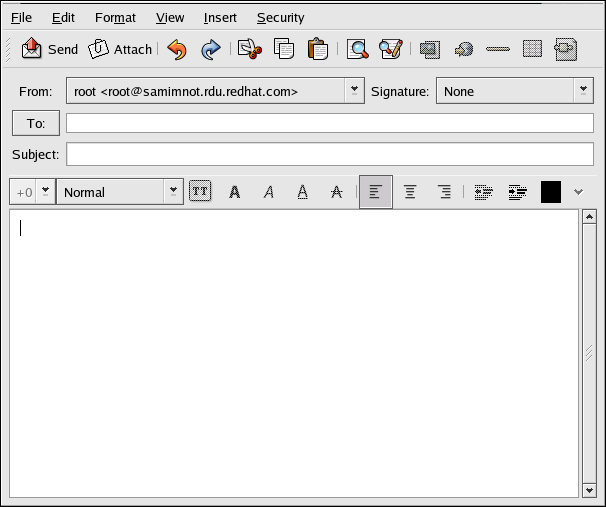This screenshot has width=606, height=507.
Task: Open the Format menu
Action: click(x=115, y=18)
